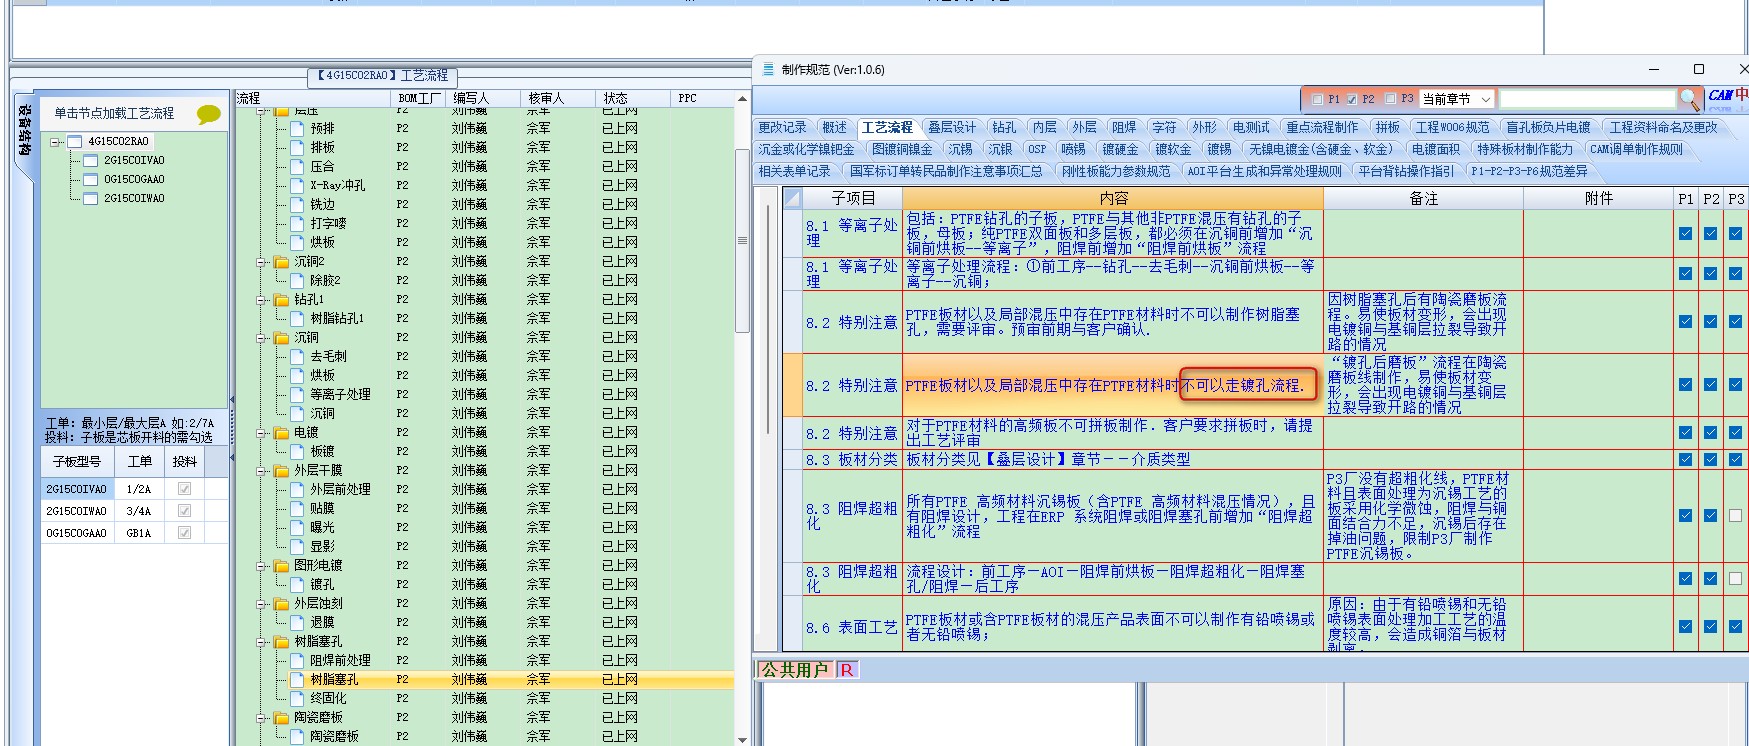Viewport: 1749px width, 746px height.
Task: Click the board icon beside 4G15C02RA0
Action: click(74, 141)
